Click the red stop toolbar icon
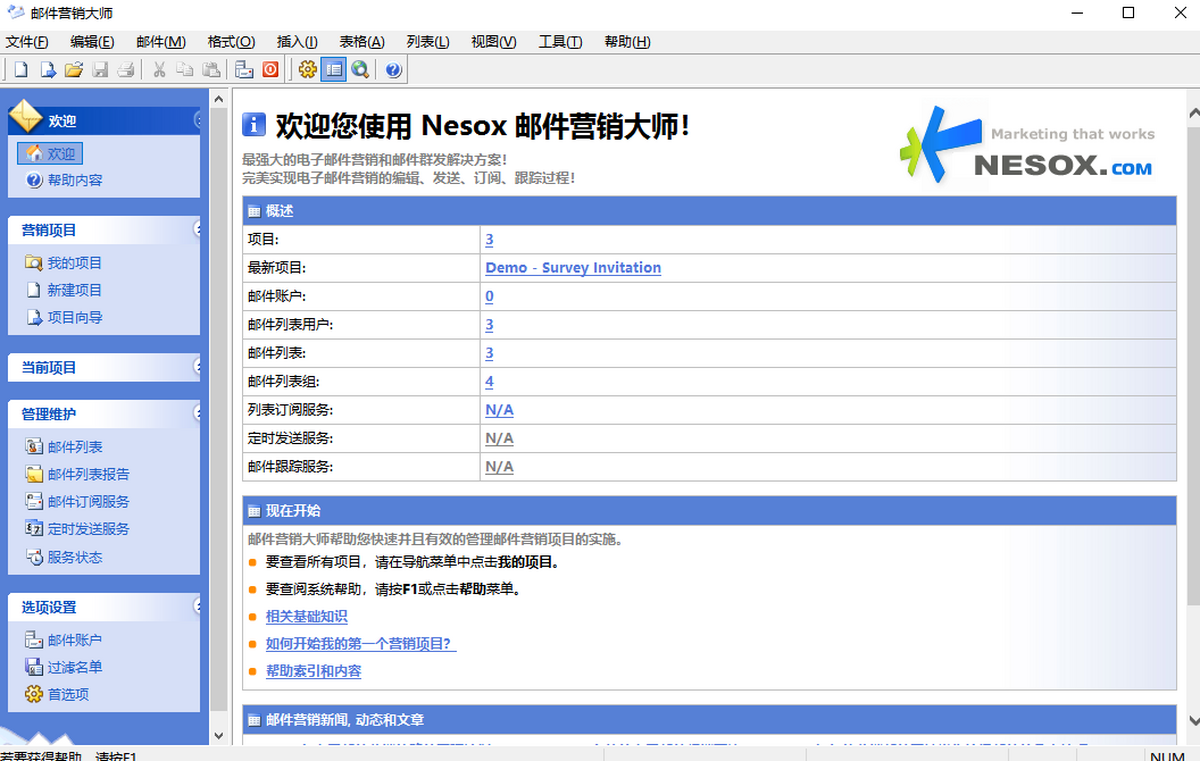The width and height of the screenshot is (1200, 761). coord(270,70)
